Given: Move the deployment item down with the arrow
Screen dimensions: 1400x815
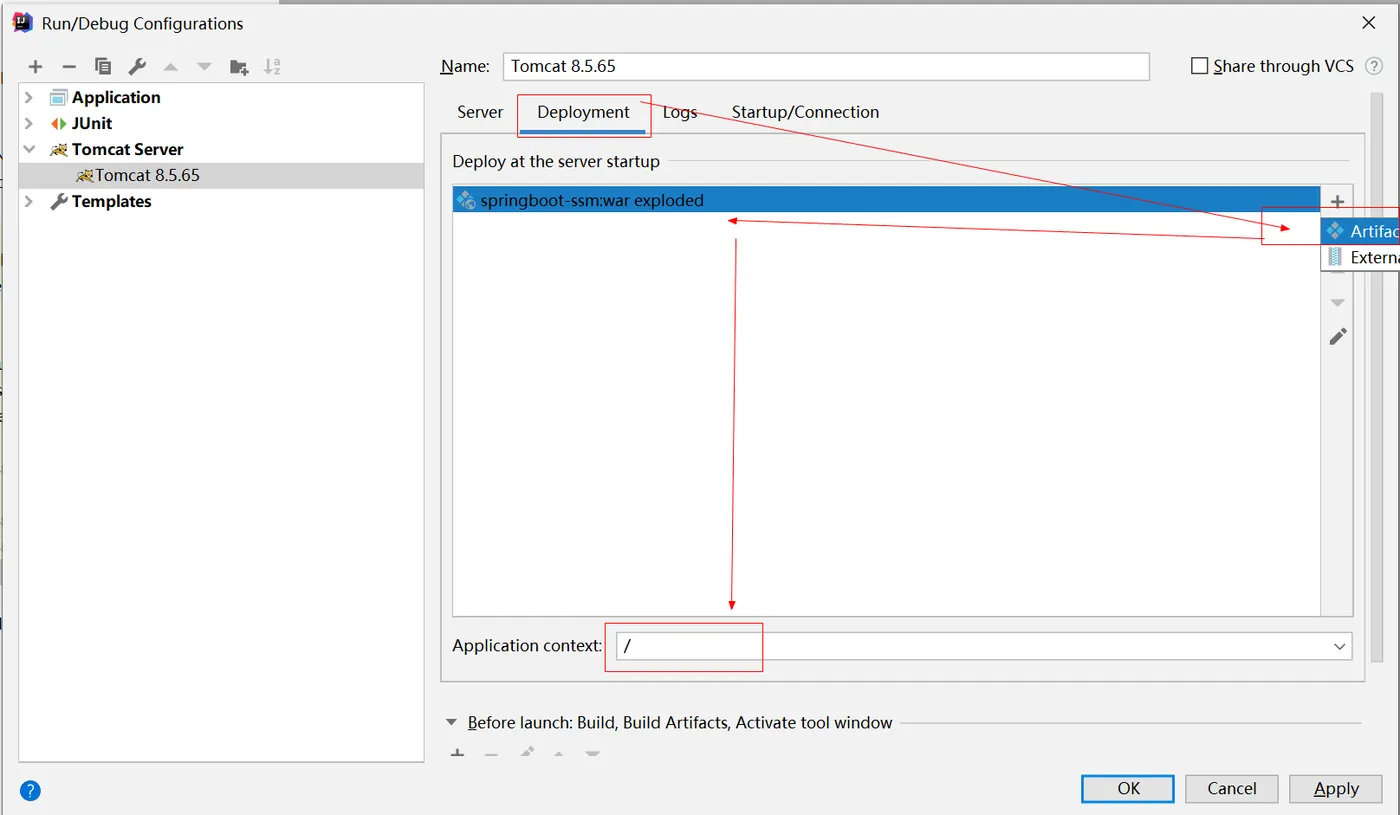Looking at the screenshot, I should tap(1338, 303).
